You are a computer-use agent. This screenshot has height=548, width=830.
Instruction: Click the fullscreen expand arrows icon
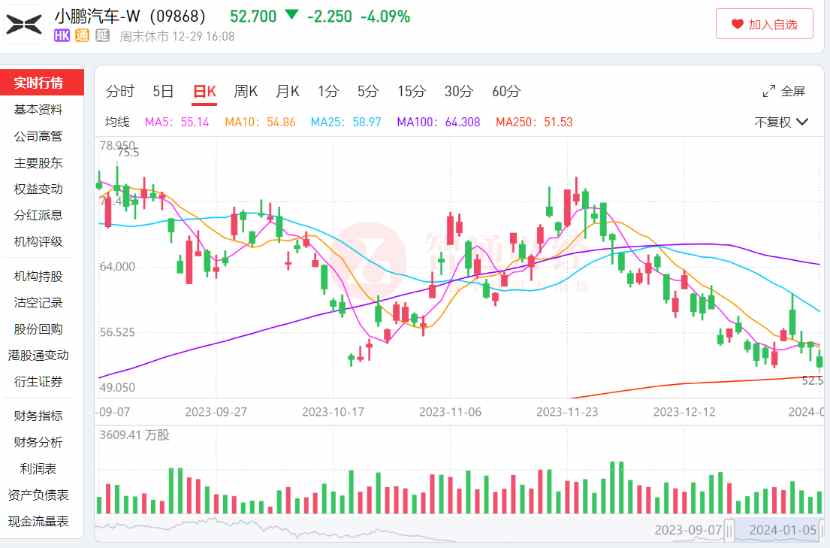tap(769, 91)
